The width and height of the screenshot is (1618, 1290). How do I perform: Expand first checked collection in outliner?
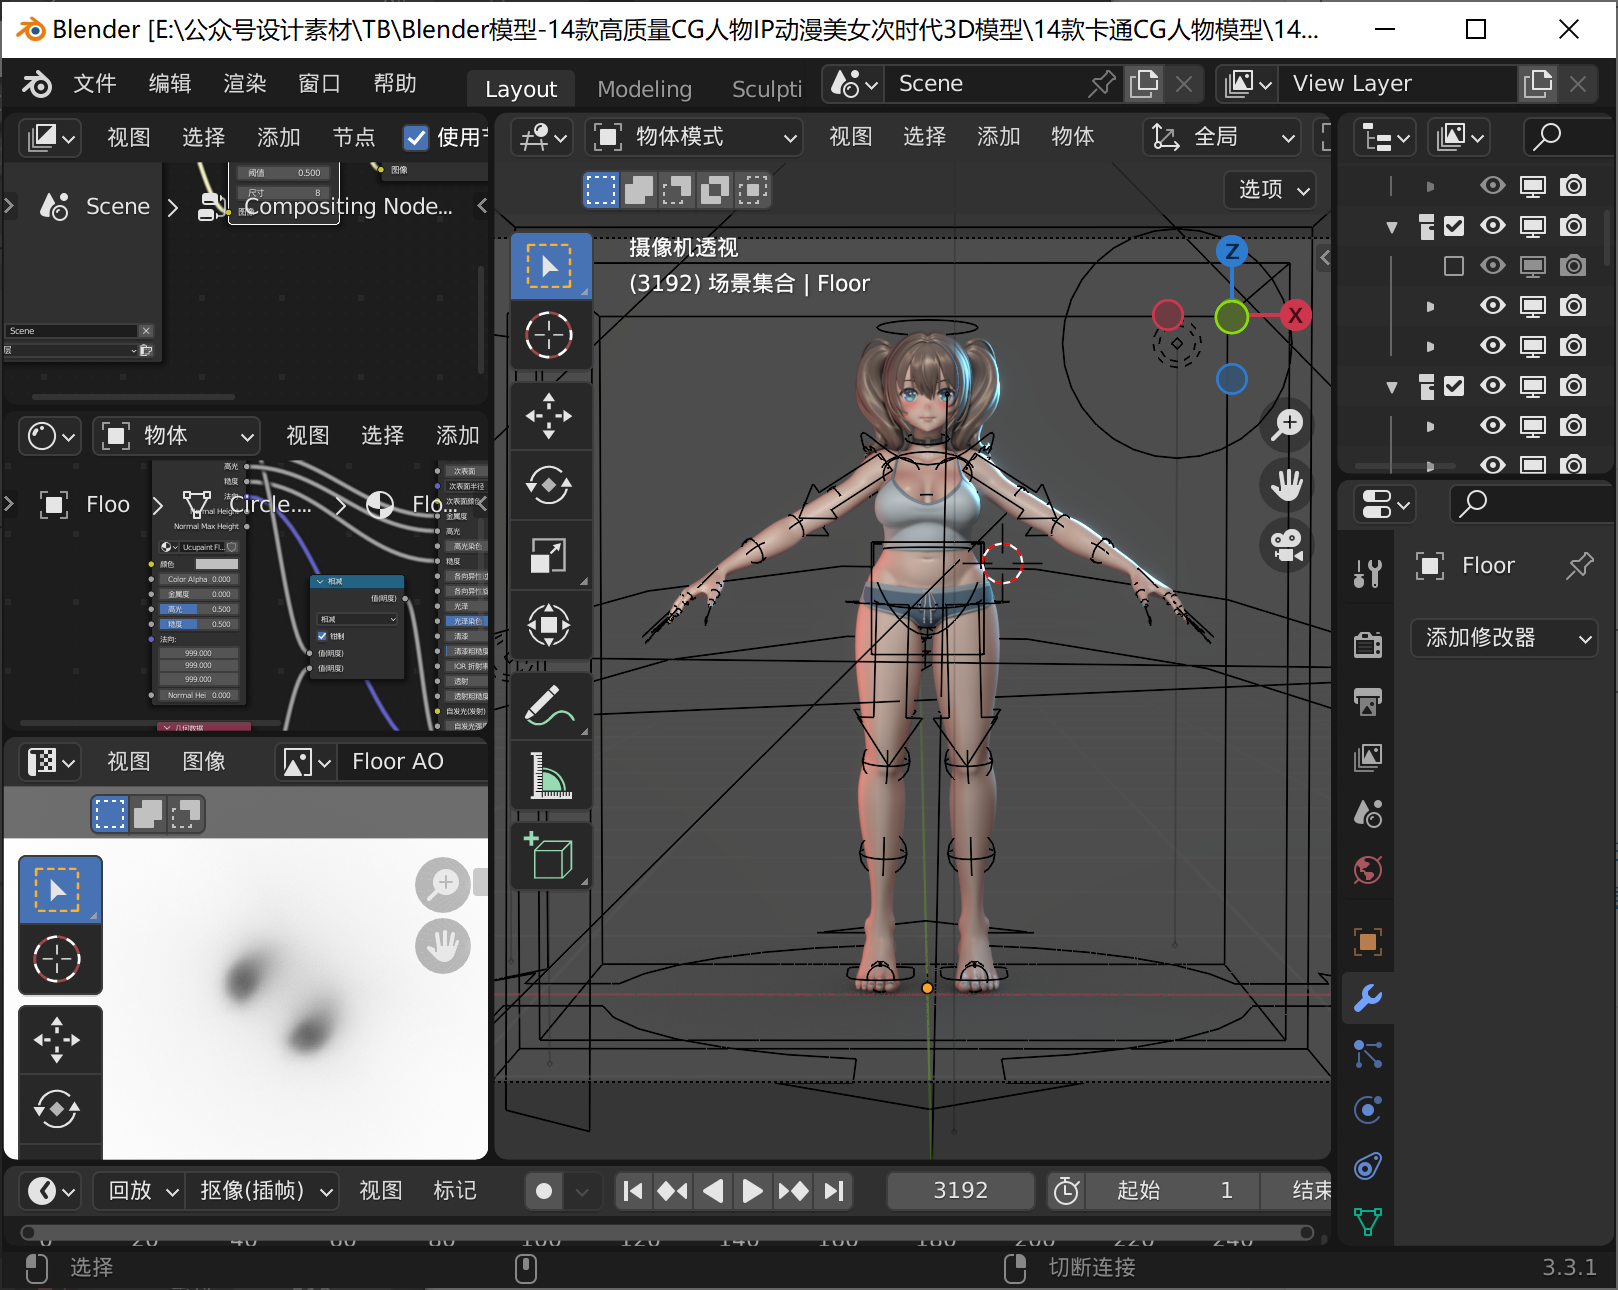click(1392, 227)
